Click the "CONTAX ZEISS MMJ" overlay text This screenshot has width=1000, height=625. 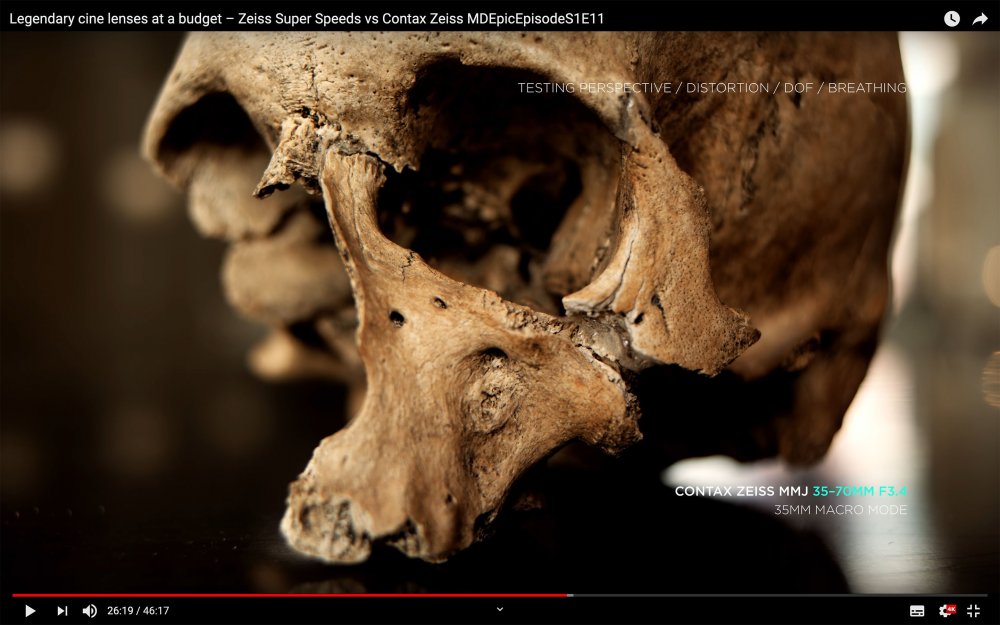point(741,491)
